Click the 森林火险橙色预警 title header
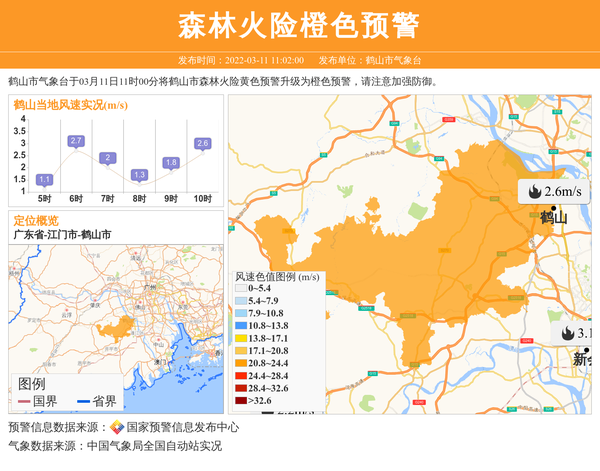600x471 pixels. (x=299, y=25)
